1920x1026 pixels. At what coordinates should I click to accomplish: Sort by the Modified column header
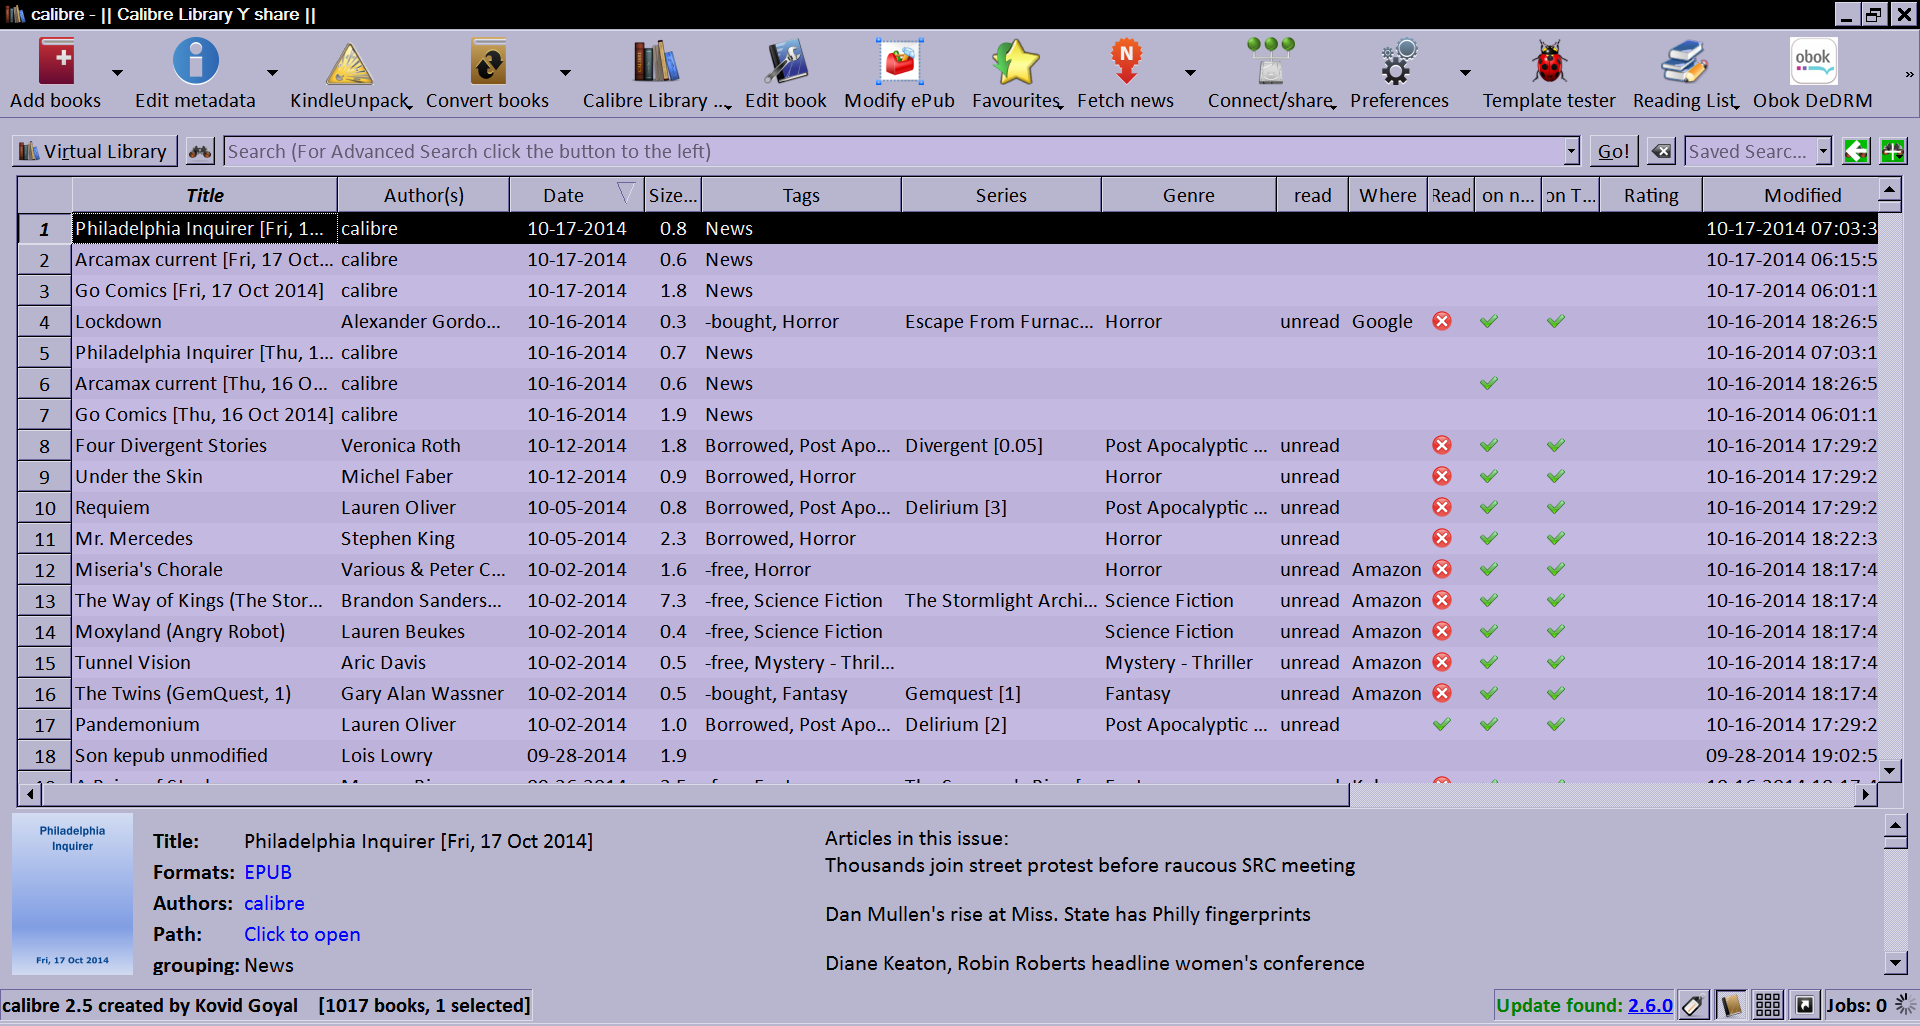coord(1790,195)
